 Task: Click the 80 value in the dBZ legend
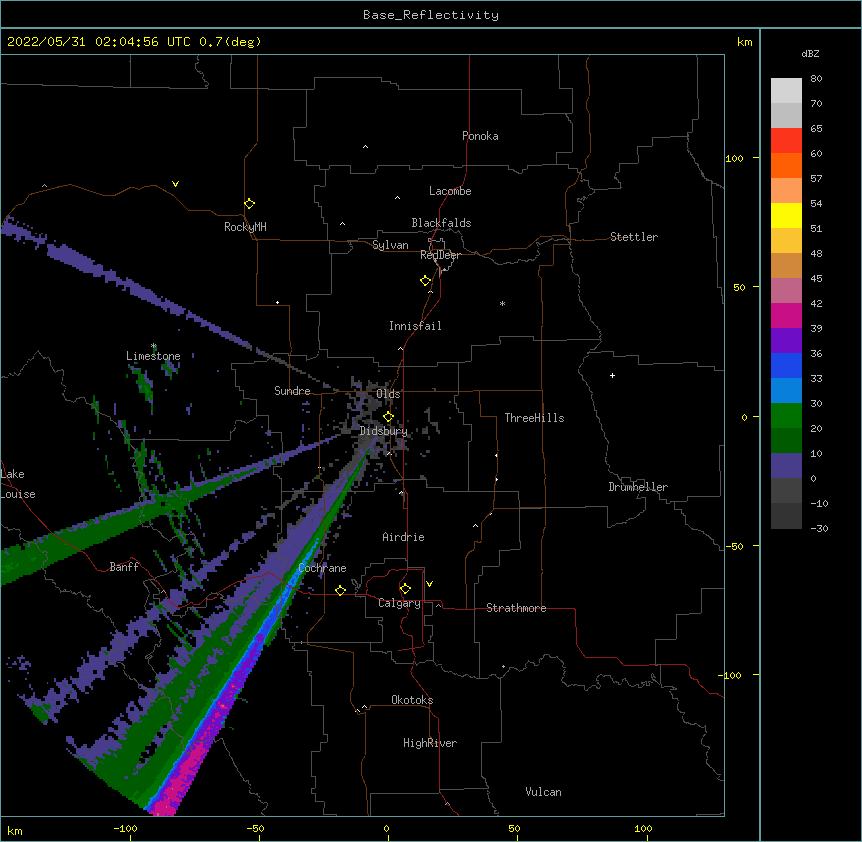pyautogui.click(x=816, y=79)
